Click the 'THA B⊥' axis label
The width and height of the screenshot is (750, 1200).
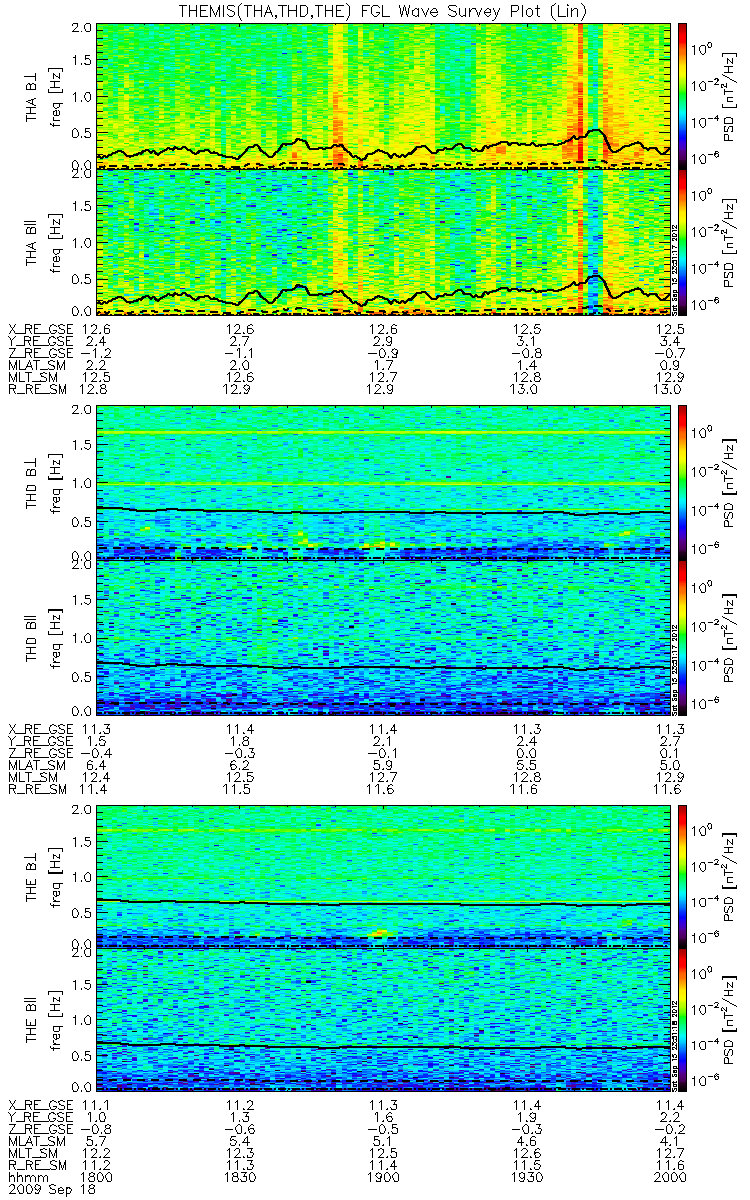32,96
